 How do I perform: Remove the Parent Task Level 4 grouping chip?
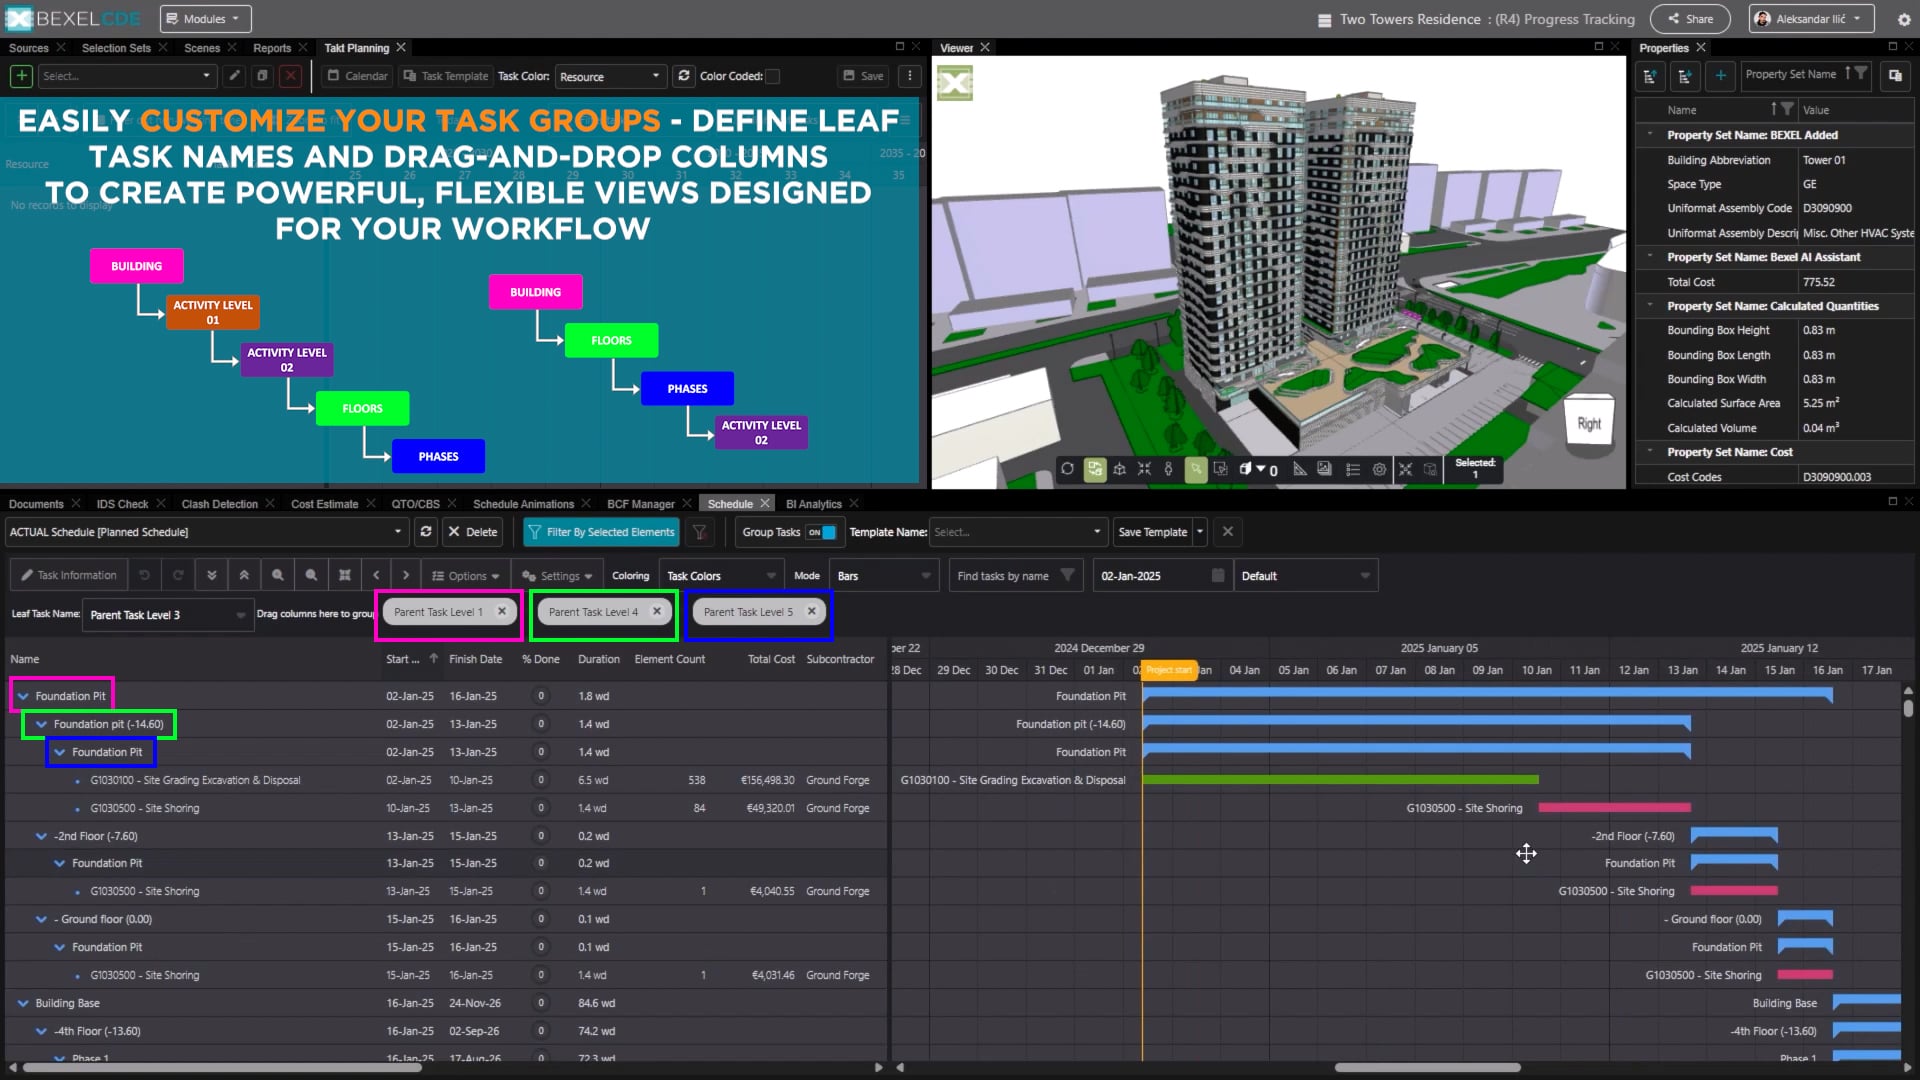point(657,611)
